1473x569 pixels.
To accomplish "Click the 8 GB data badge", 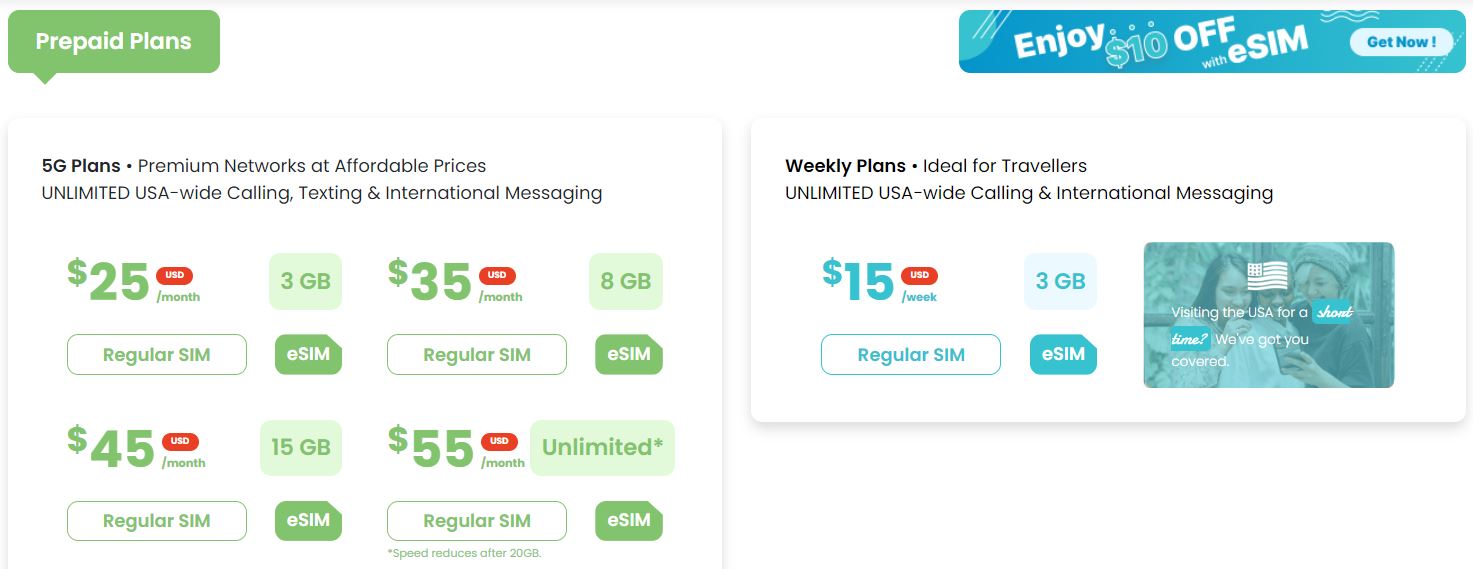I will [626, 281].
